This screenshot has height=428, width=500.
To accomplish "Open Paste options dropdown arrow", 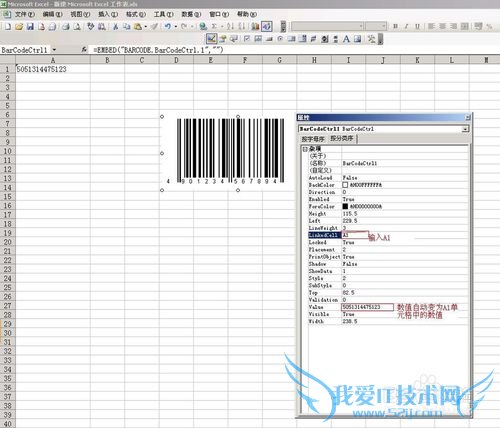I will coord(146,27).
